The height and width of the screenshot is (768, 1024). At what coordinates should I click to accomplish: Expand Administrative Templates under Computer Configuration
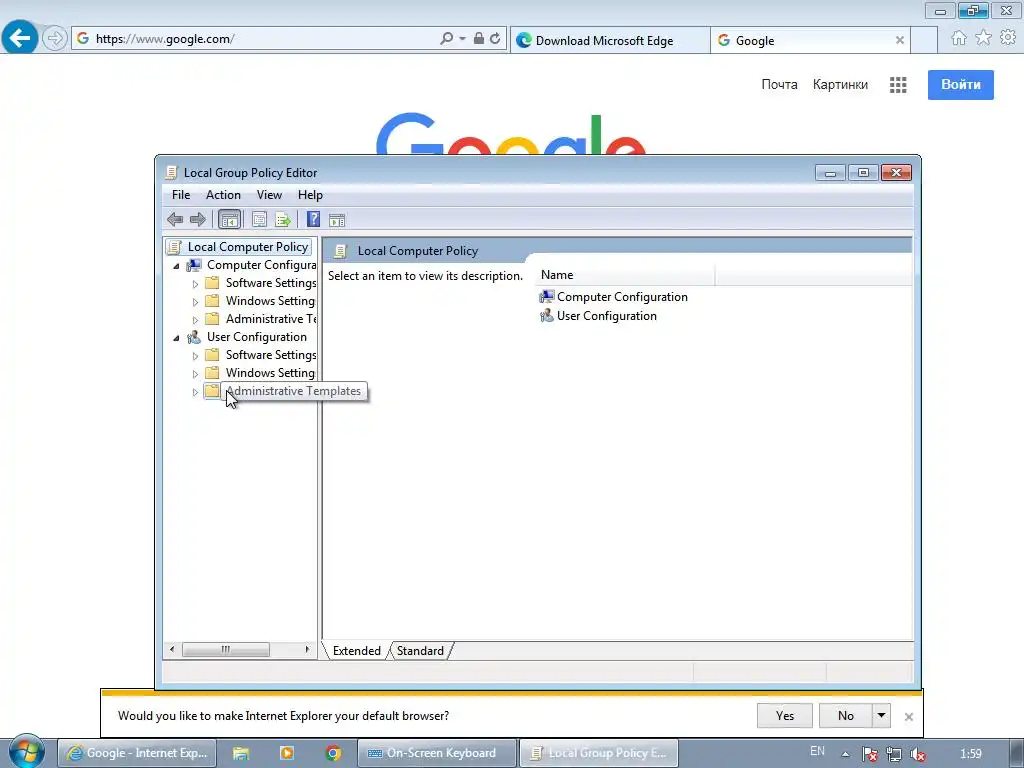click(x=195, y=320)
